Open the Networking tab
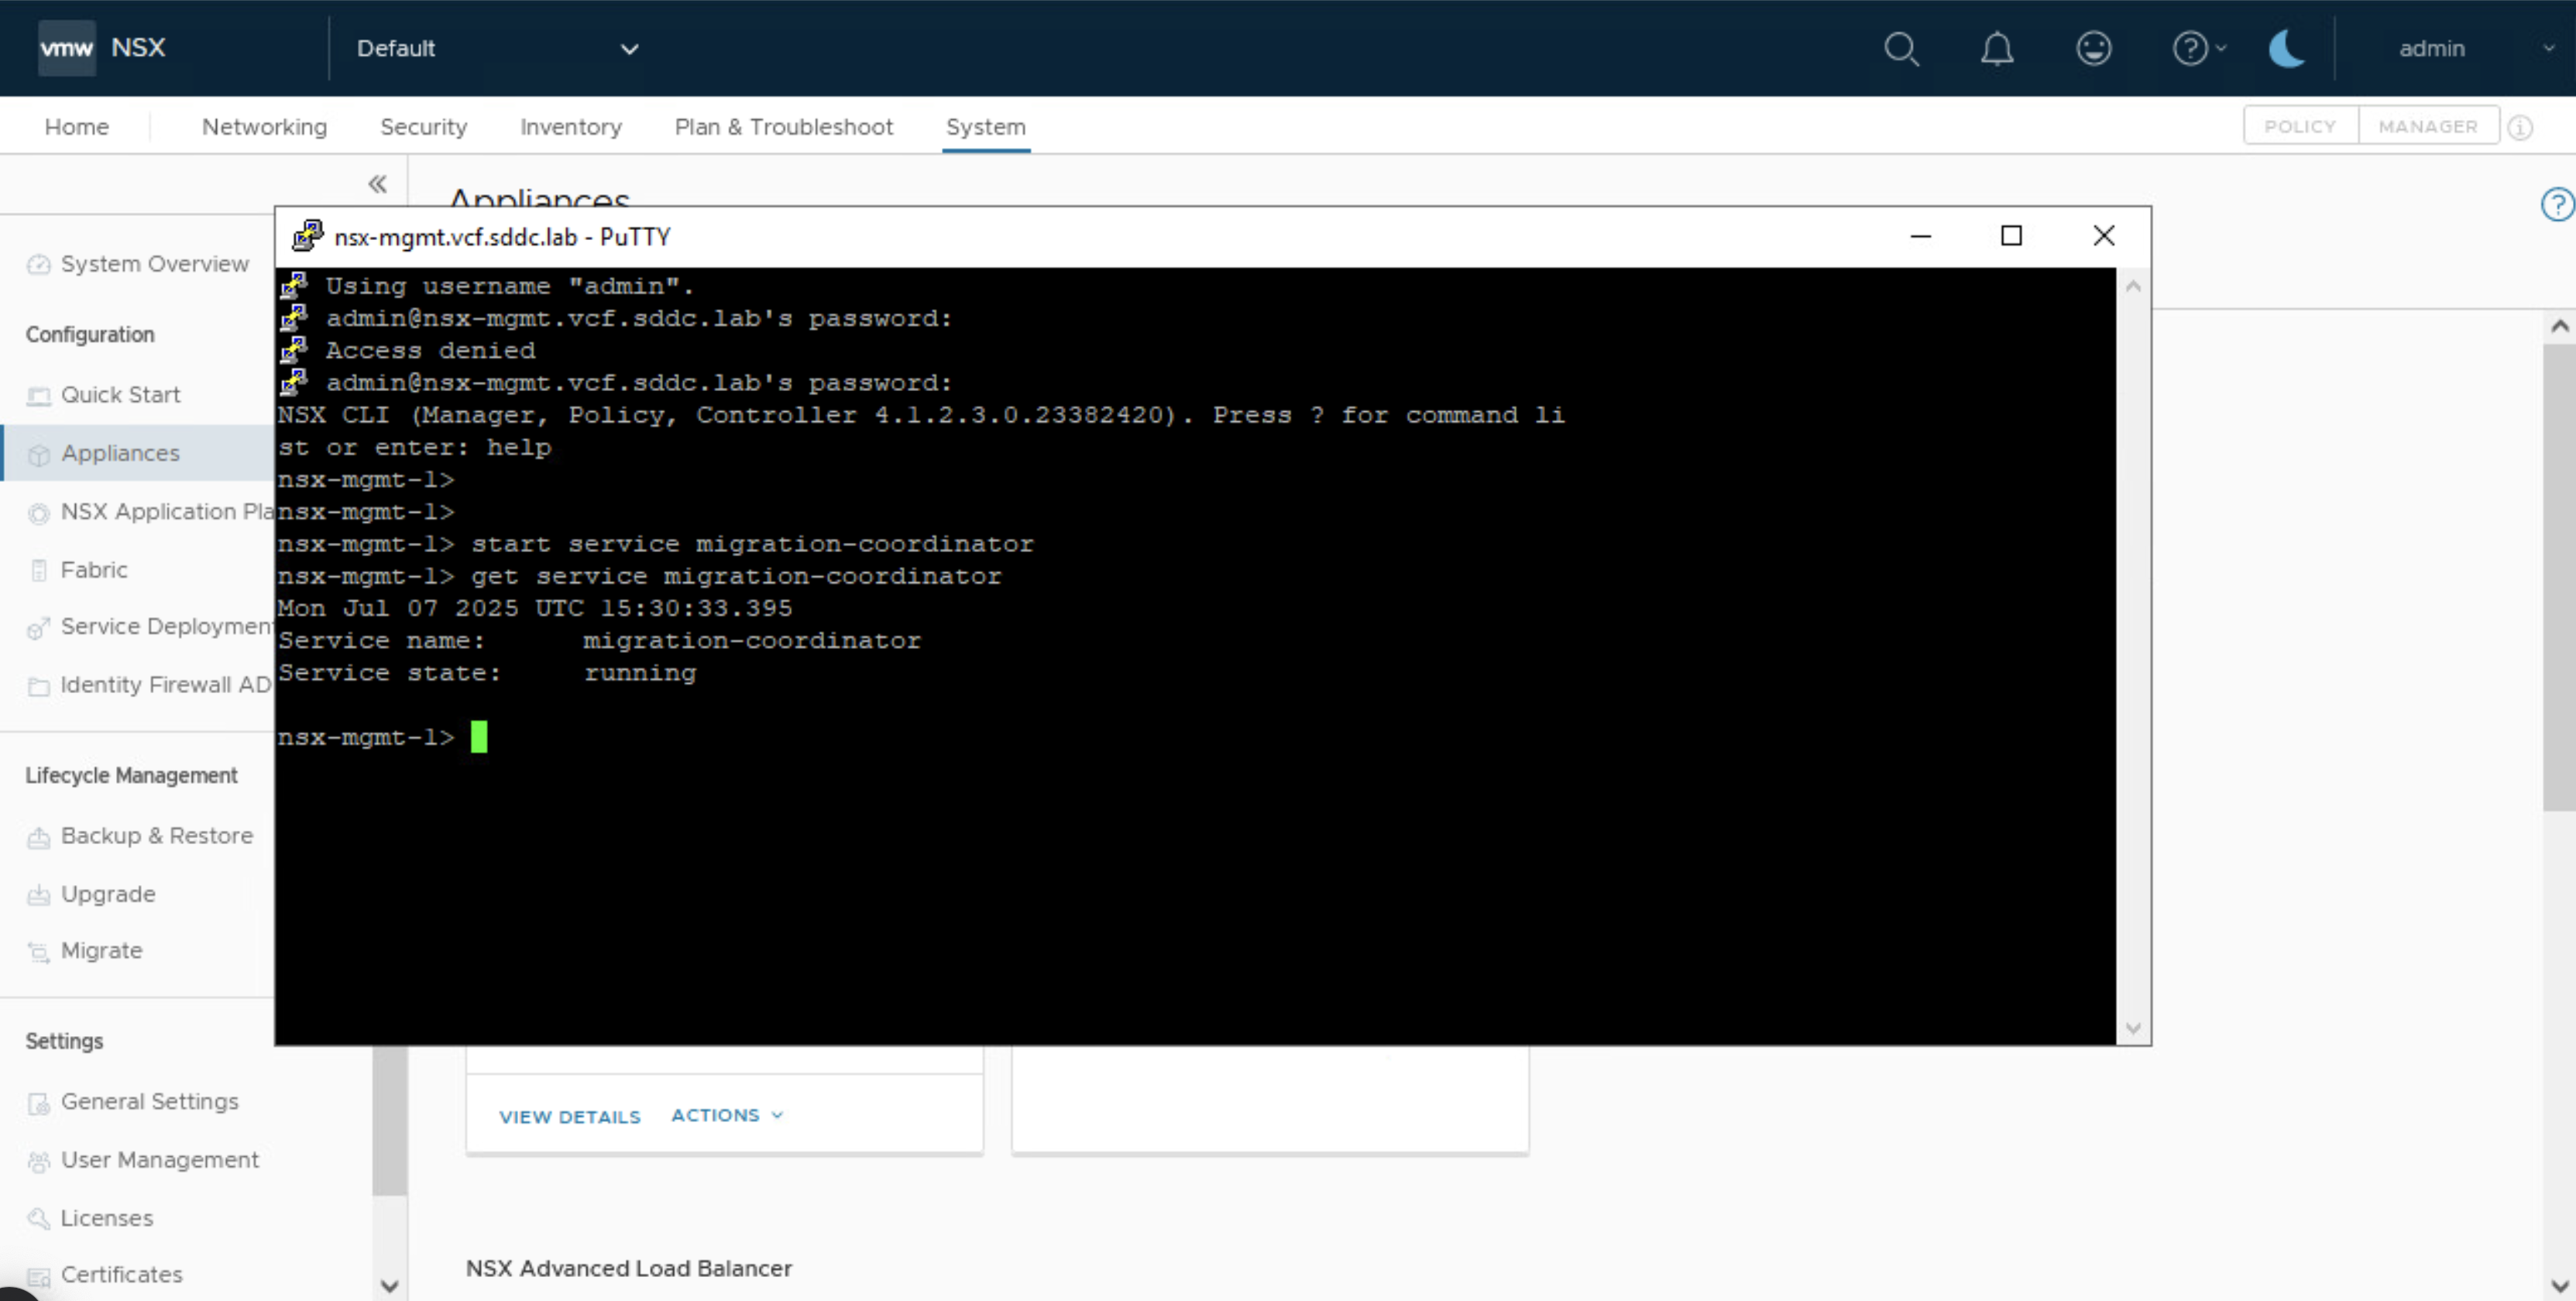Image resolution: width=2576 pixels, height=1301 pixels. coord(264,127)
